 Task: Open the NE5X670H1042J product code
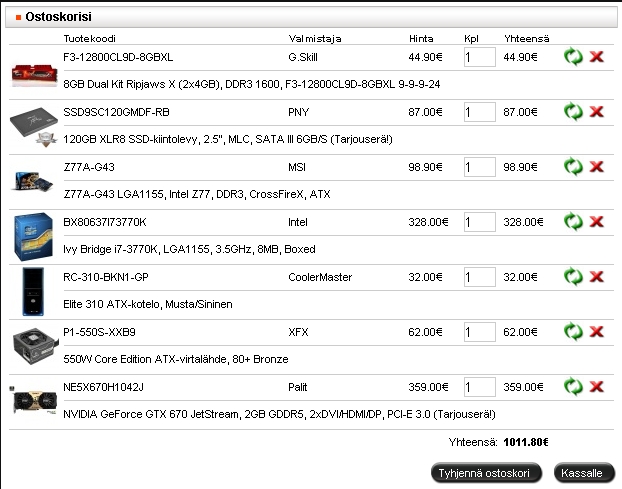pos(104,386)
